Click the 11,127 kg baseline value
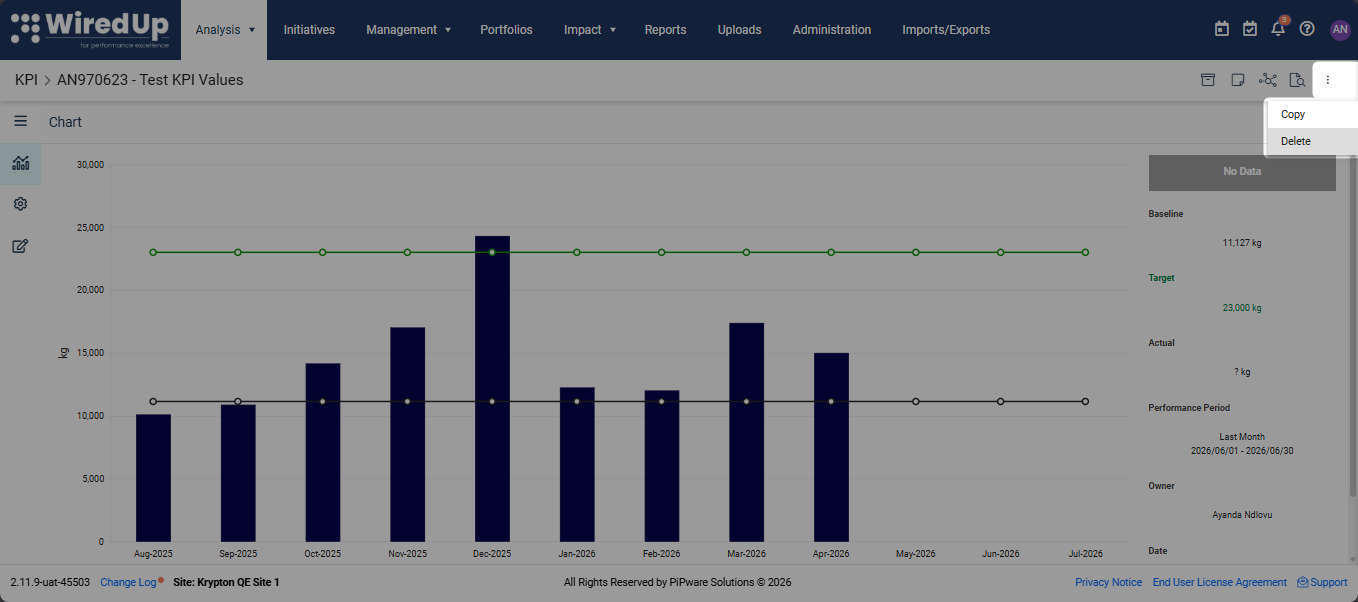The height and width of the screenshot is (602, 1358). pos(1242,243)
